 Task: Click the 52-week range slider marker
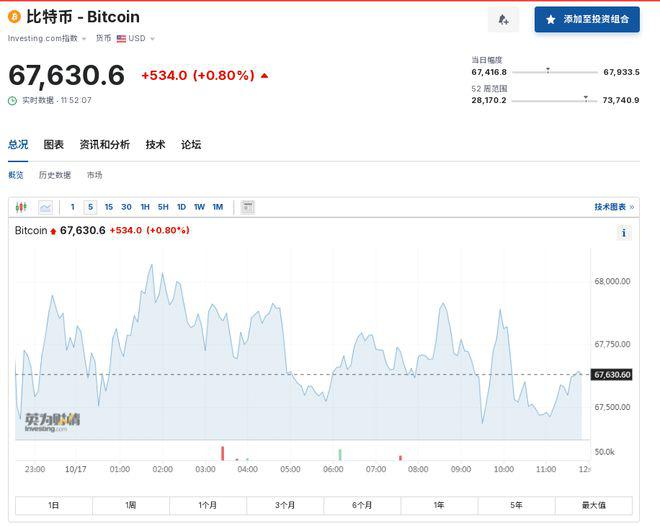pos(585,98)
